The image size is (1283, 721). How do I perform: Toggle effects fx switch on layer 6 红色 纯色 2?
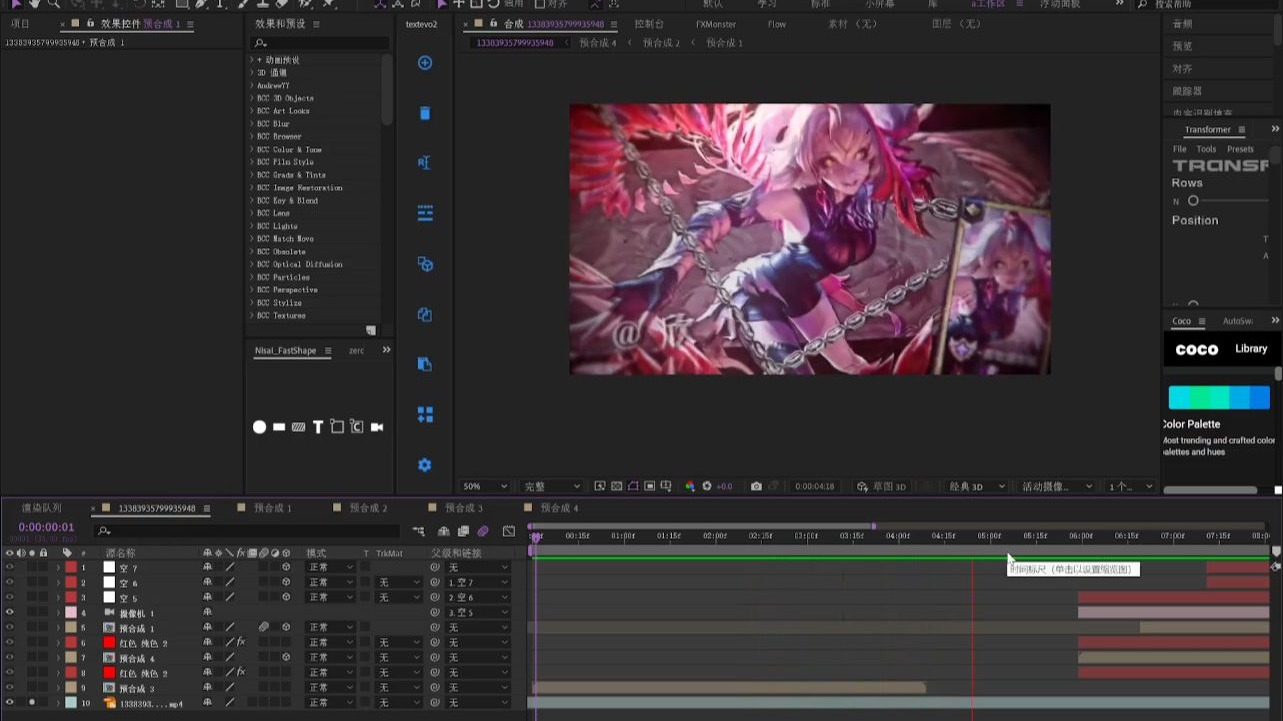point(240,642)
